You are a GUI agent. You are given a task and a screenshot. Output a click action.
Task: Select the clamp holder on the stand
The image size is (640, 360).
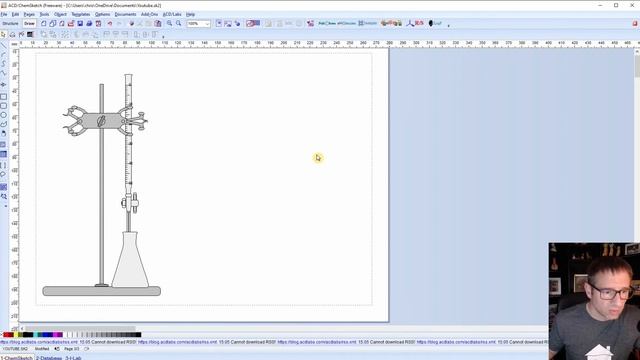(104, 121)
